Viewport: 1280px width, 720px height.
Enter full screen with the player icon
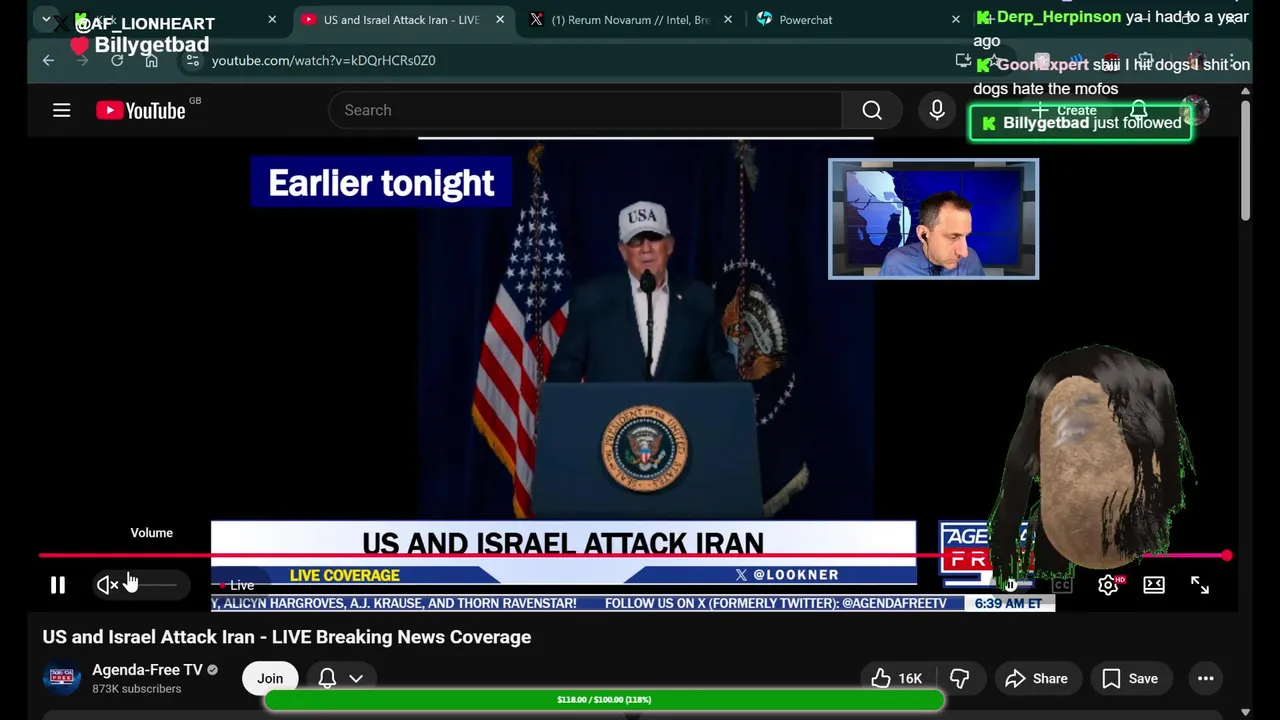coord(1200,585)
